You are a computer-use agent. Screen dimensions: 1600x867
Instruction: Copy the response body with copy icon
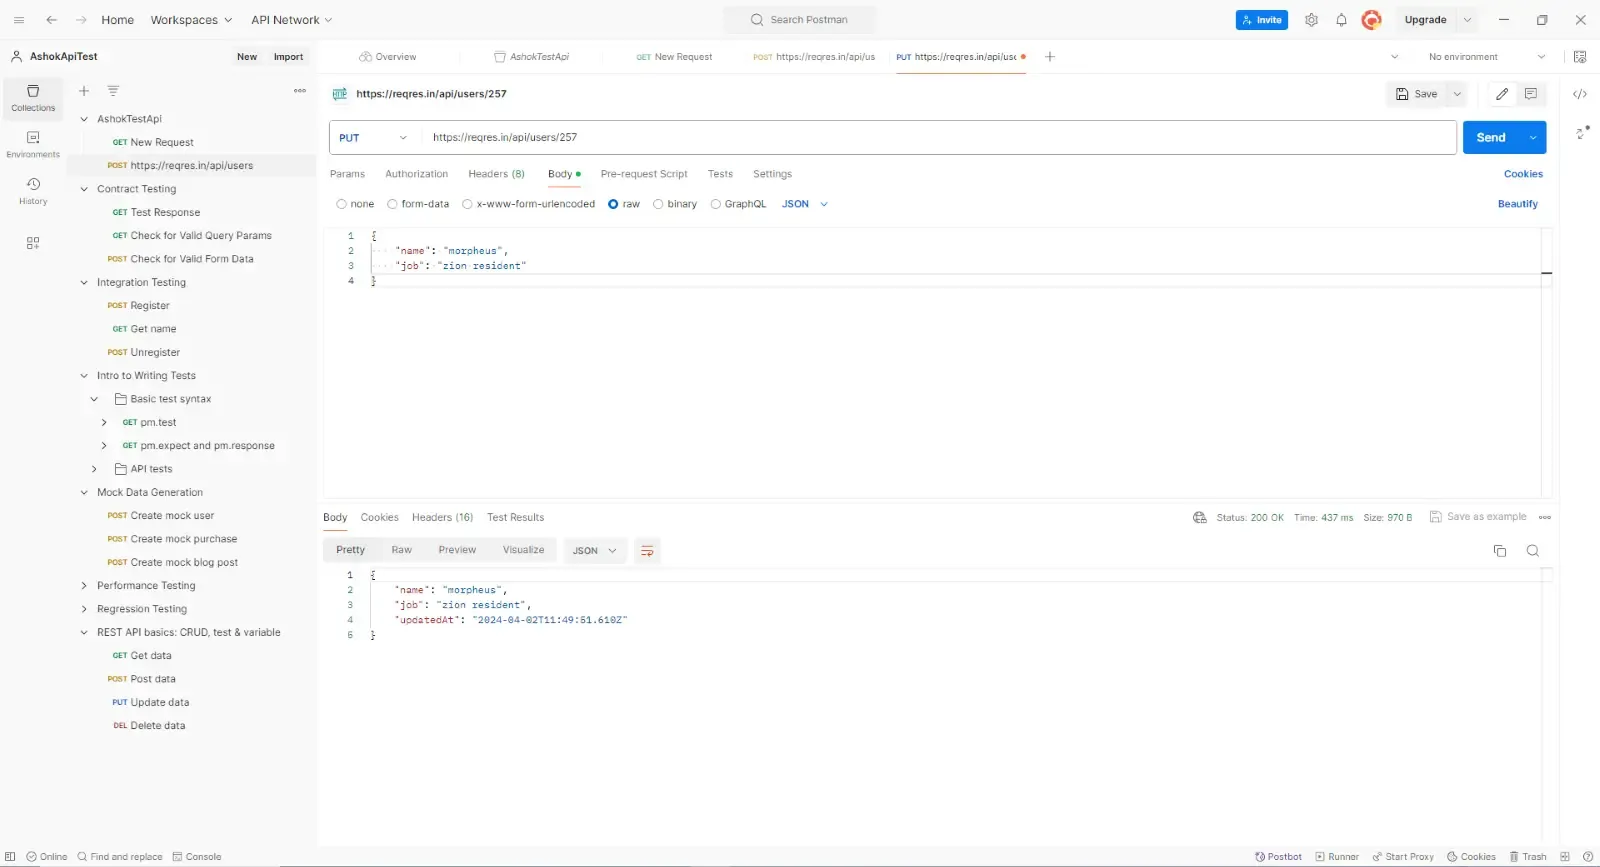(1499, 551)
